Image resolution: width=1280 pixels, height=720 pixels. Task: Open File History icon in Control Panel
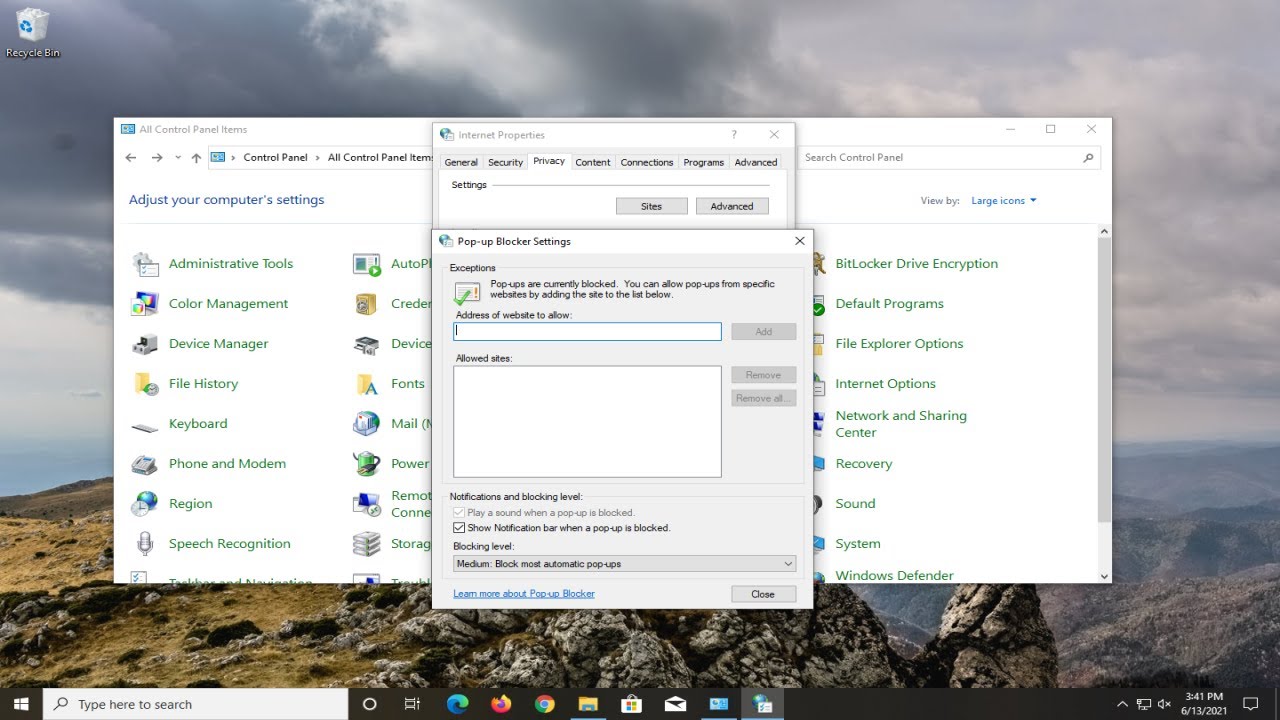(145, 384)
